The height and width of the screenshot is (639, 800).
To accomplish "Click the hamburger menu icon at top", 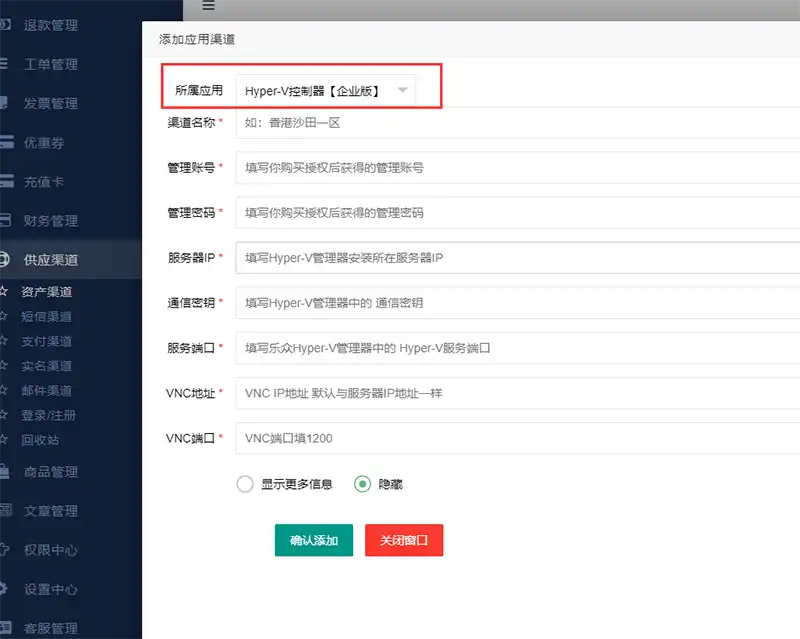I will pos(208,6).
